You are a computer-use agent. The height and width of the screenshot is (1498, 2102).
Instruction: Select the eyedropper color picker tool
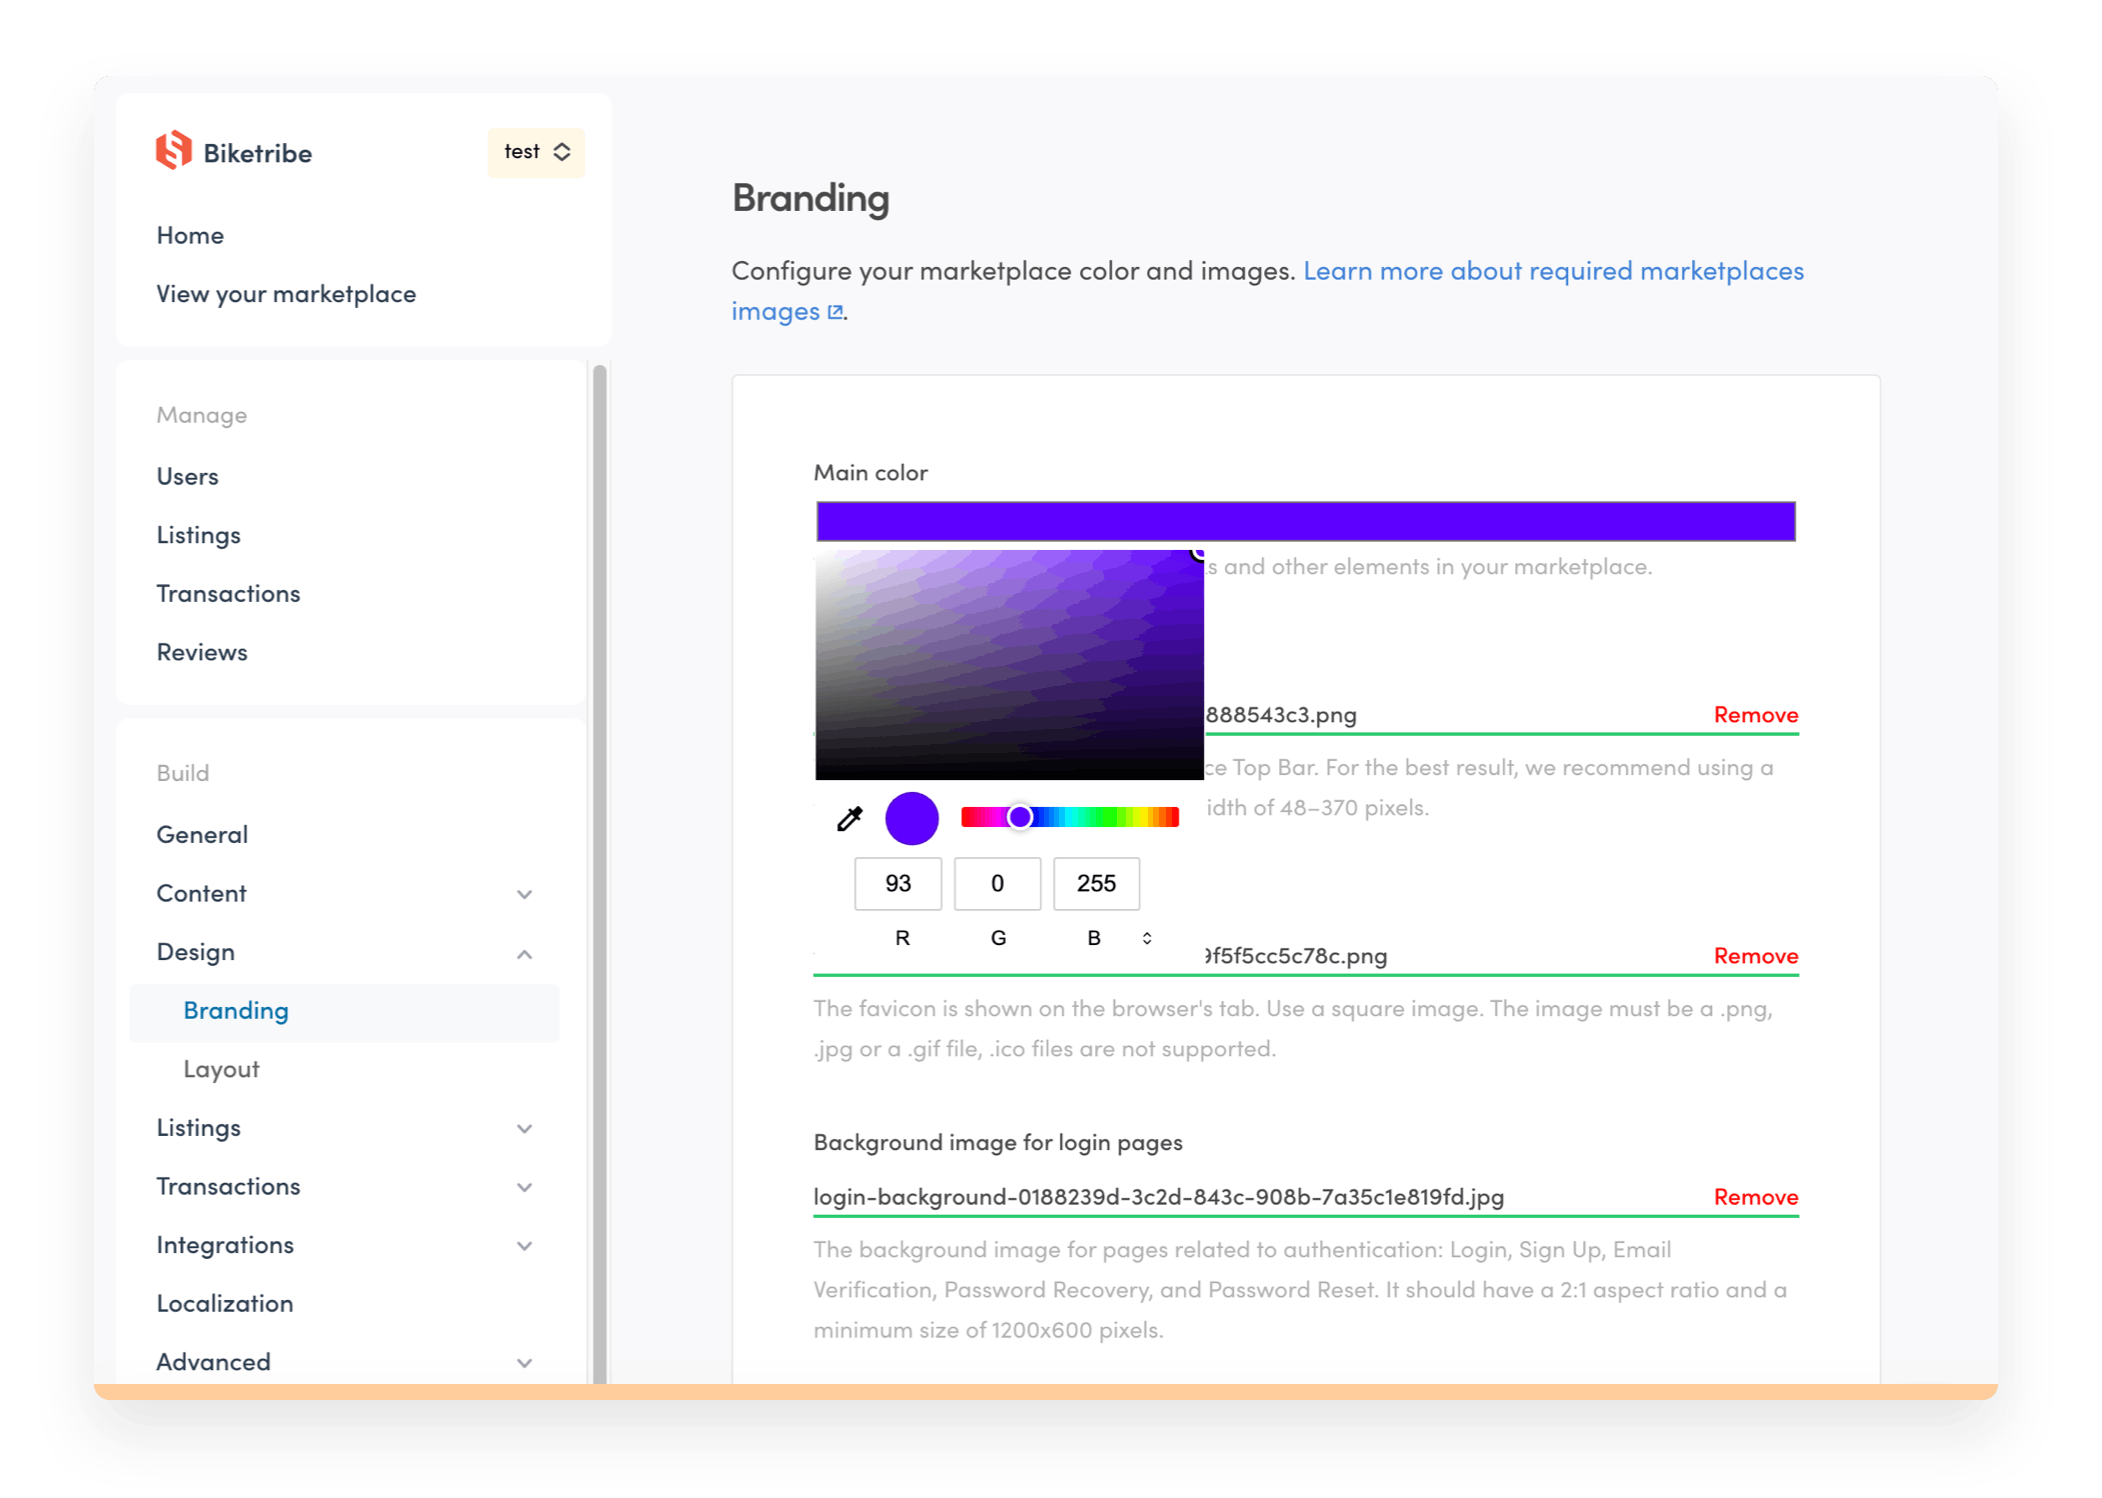pos(849,818)
